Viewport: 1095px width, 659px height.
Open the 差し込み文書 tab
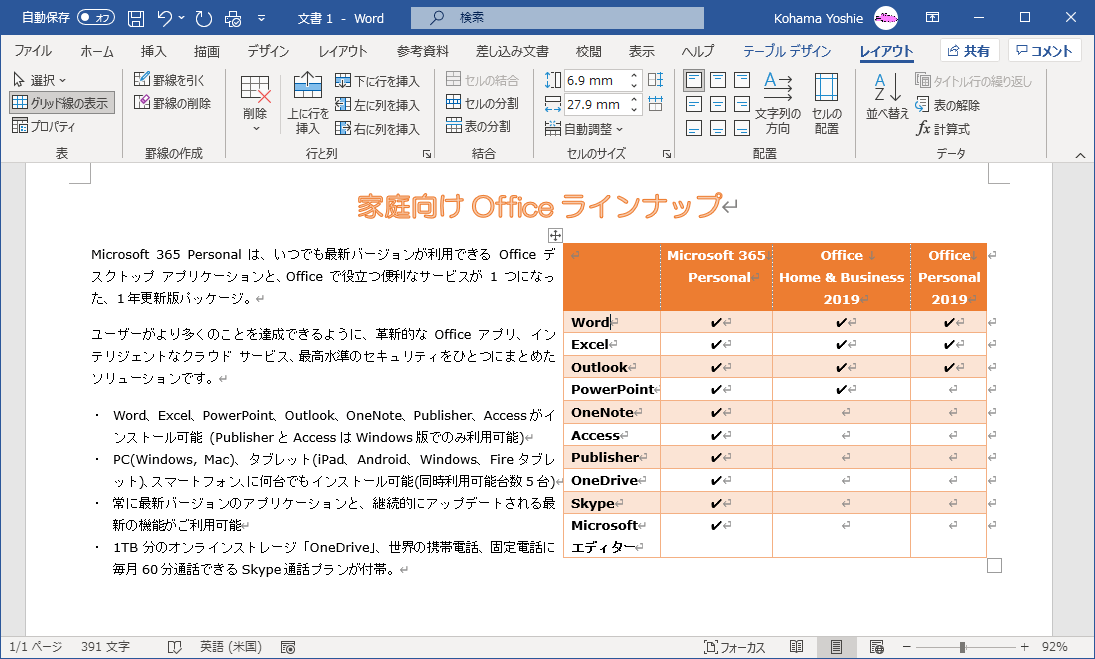(512, 51)
